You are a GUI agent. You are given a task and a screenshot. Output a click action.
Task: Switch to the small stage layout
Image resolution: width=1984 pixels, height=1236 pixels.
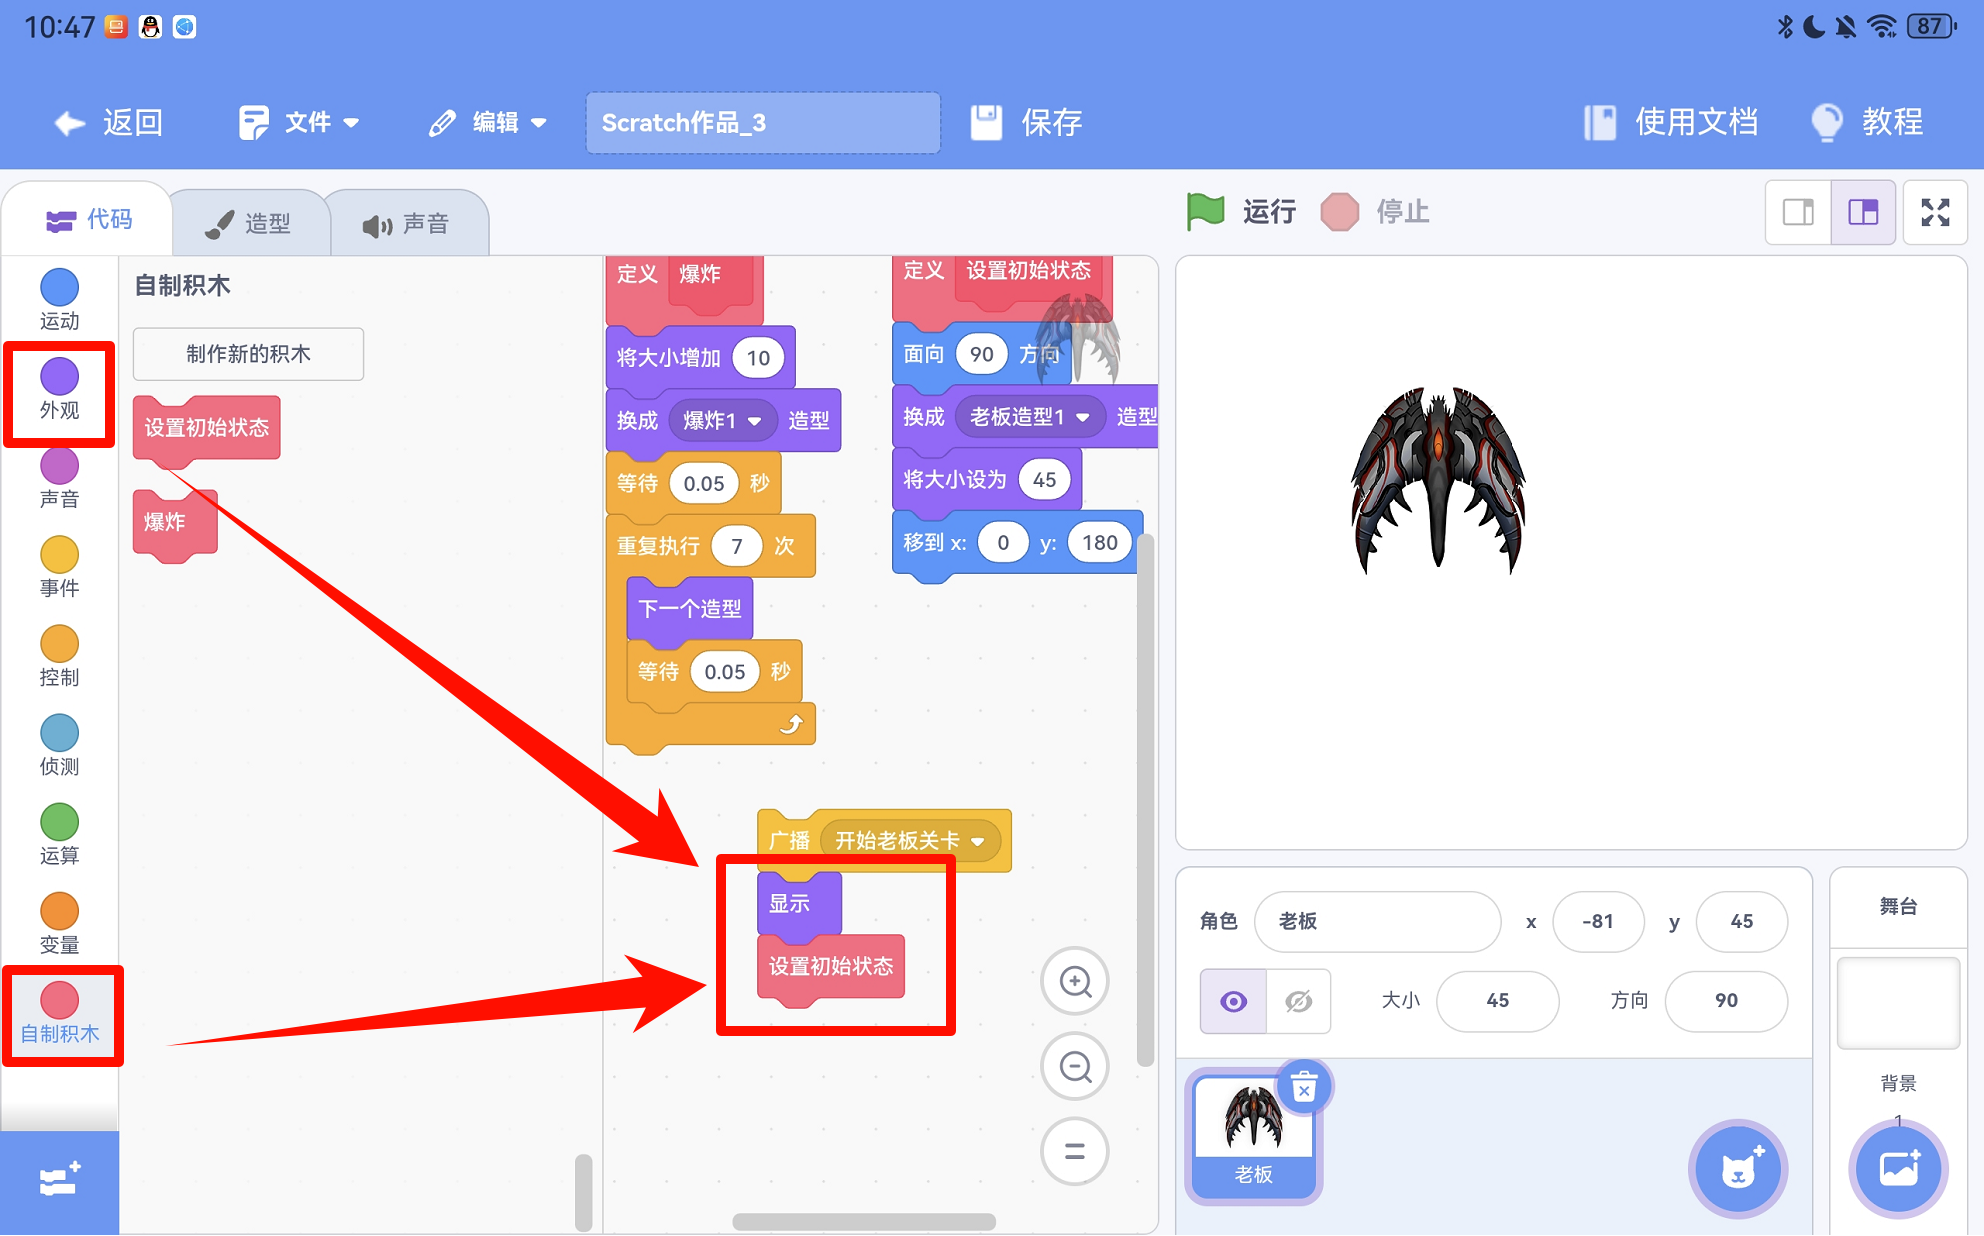pos(1798,212)
